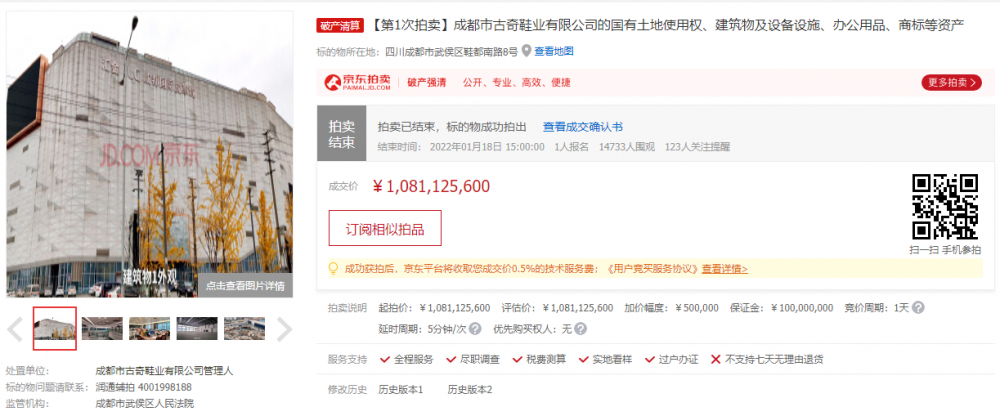Click the 全程服务 checkmark icon
Screen dimensions: 1000x416
pos(385,359)
